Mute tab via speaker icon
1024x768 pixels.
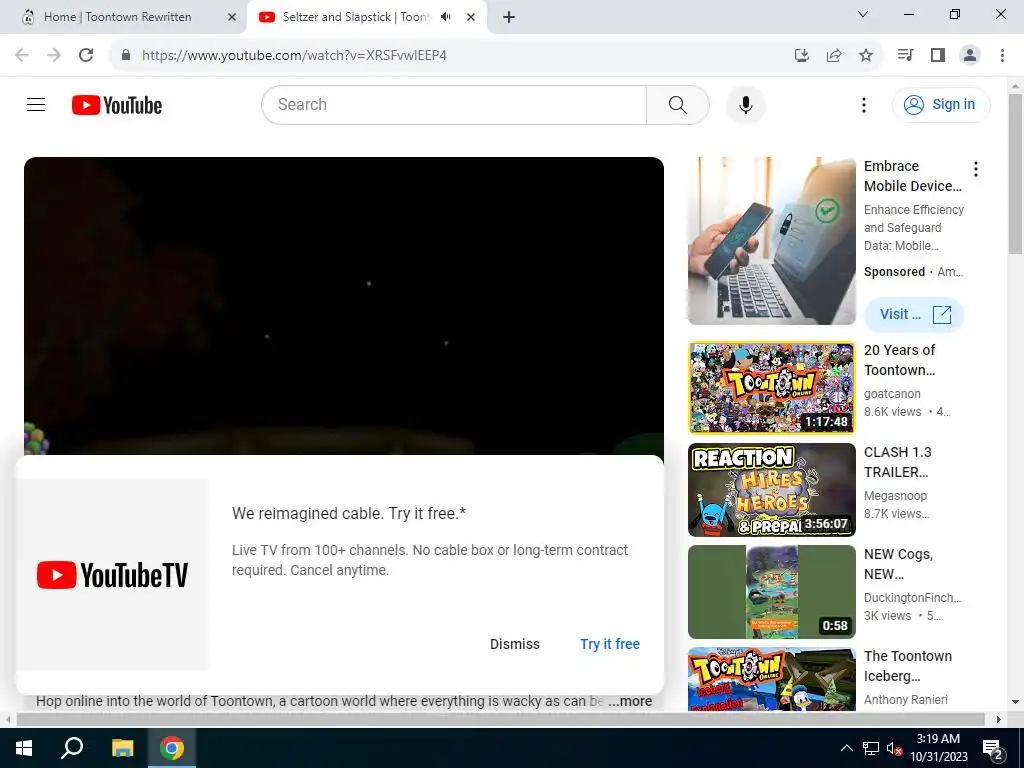(445, 17)
